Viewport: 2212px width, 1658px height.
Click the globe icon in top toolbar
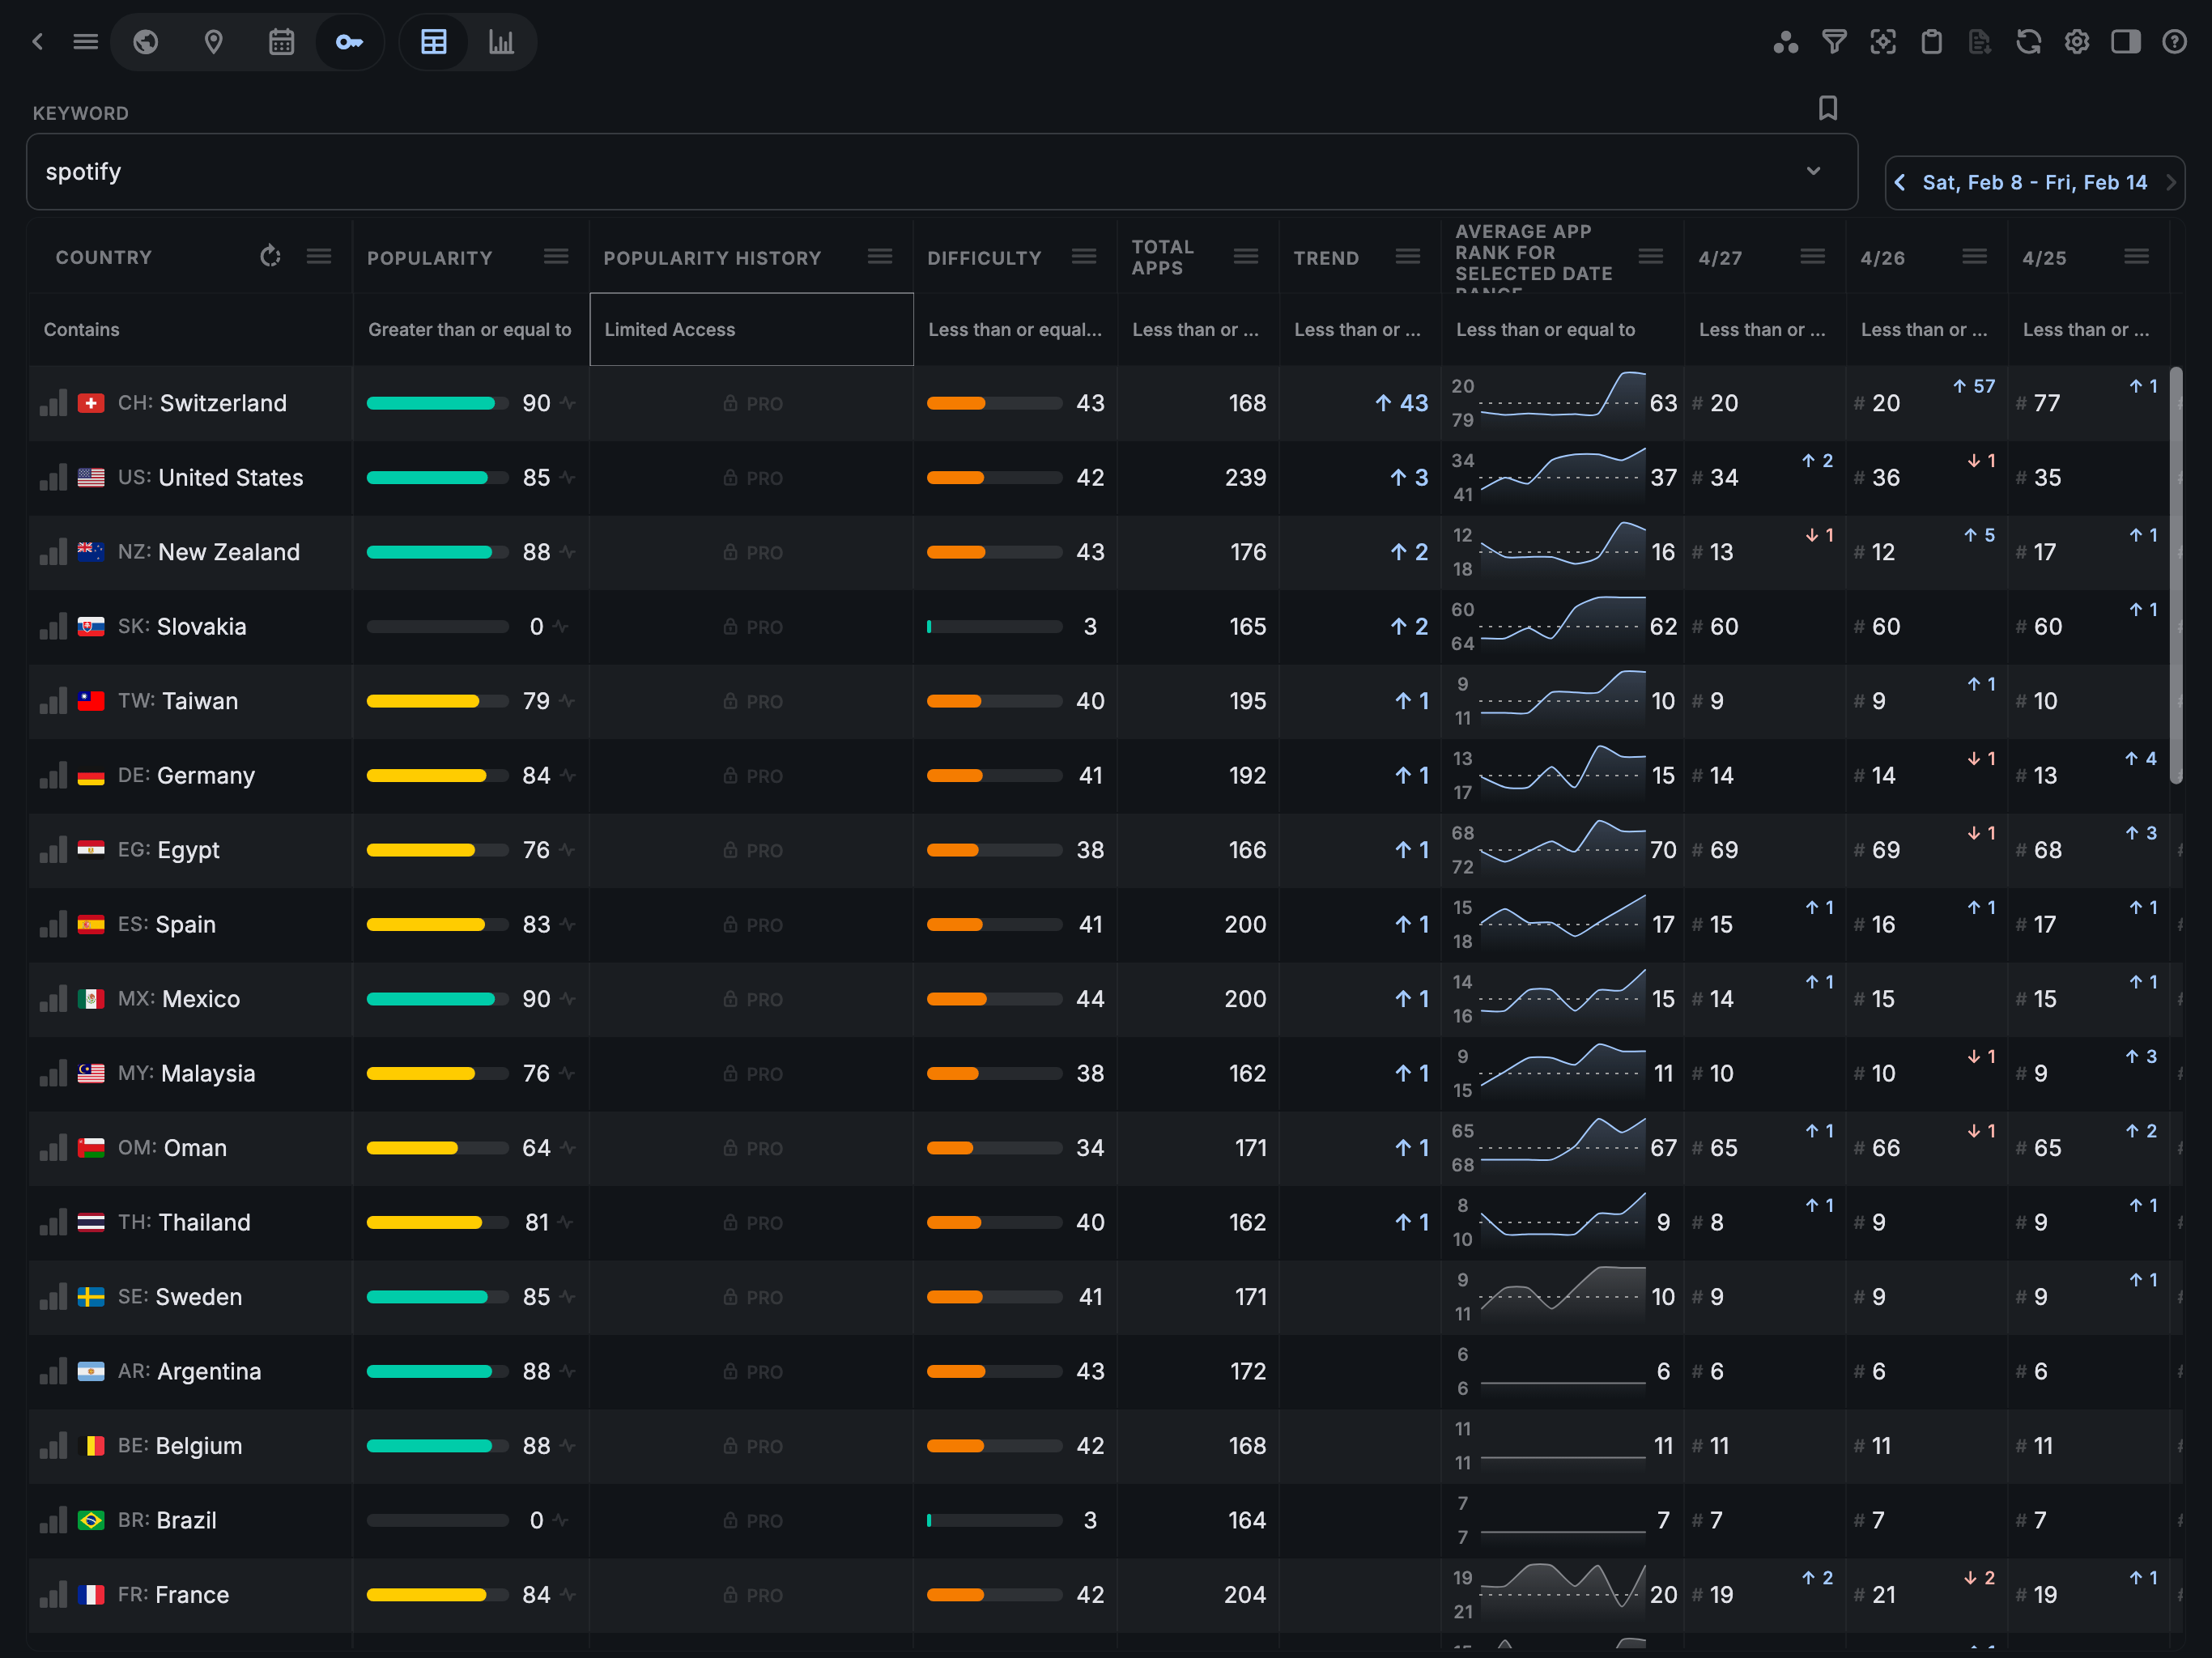click(146, 42)
